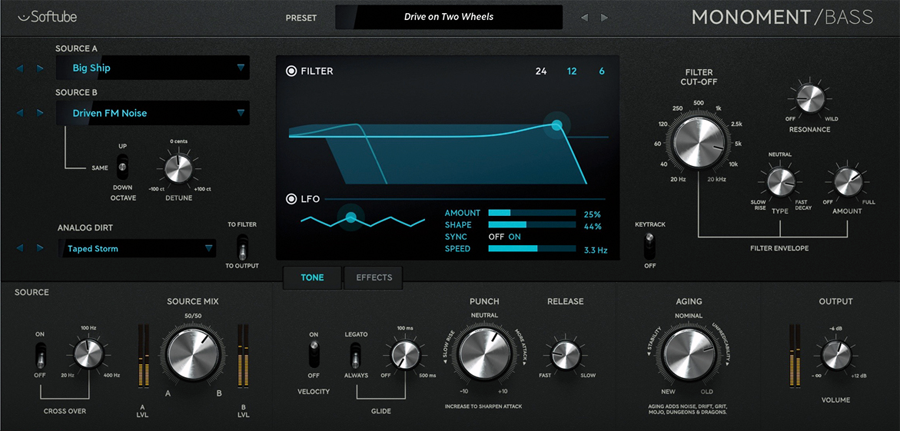The width and height of the screenshot is (900, 431).
Task: Click the B LVL meter
Action: 243,355
